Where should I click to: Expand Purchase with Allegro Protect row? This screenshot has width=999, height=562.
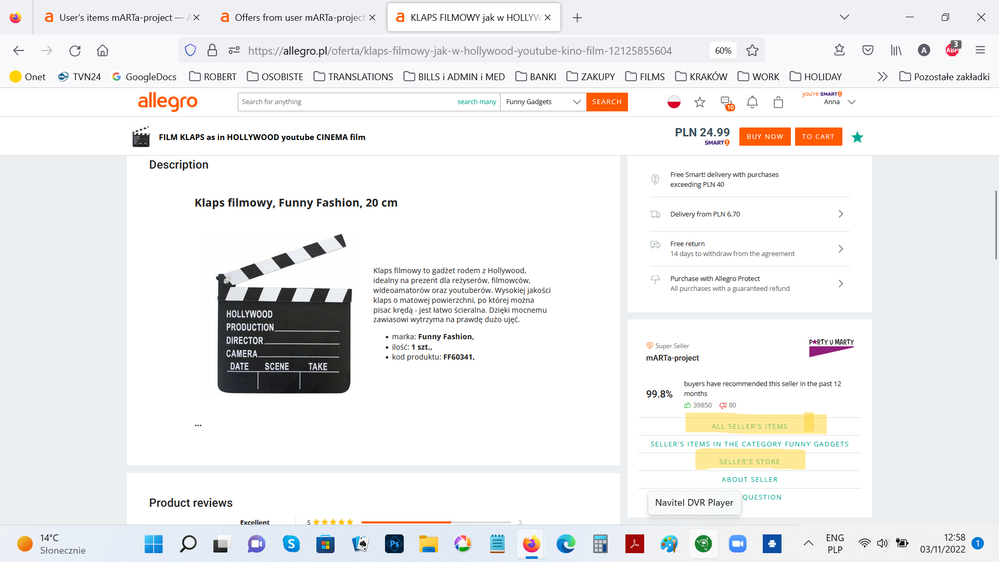pyautogui.click(x=749, y=284)
